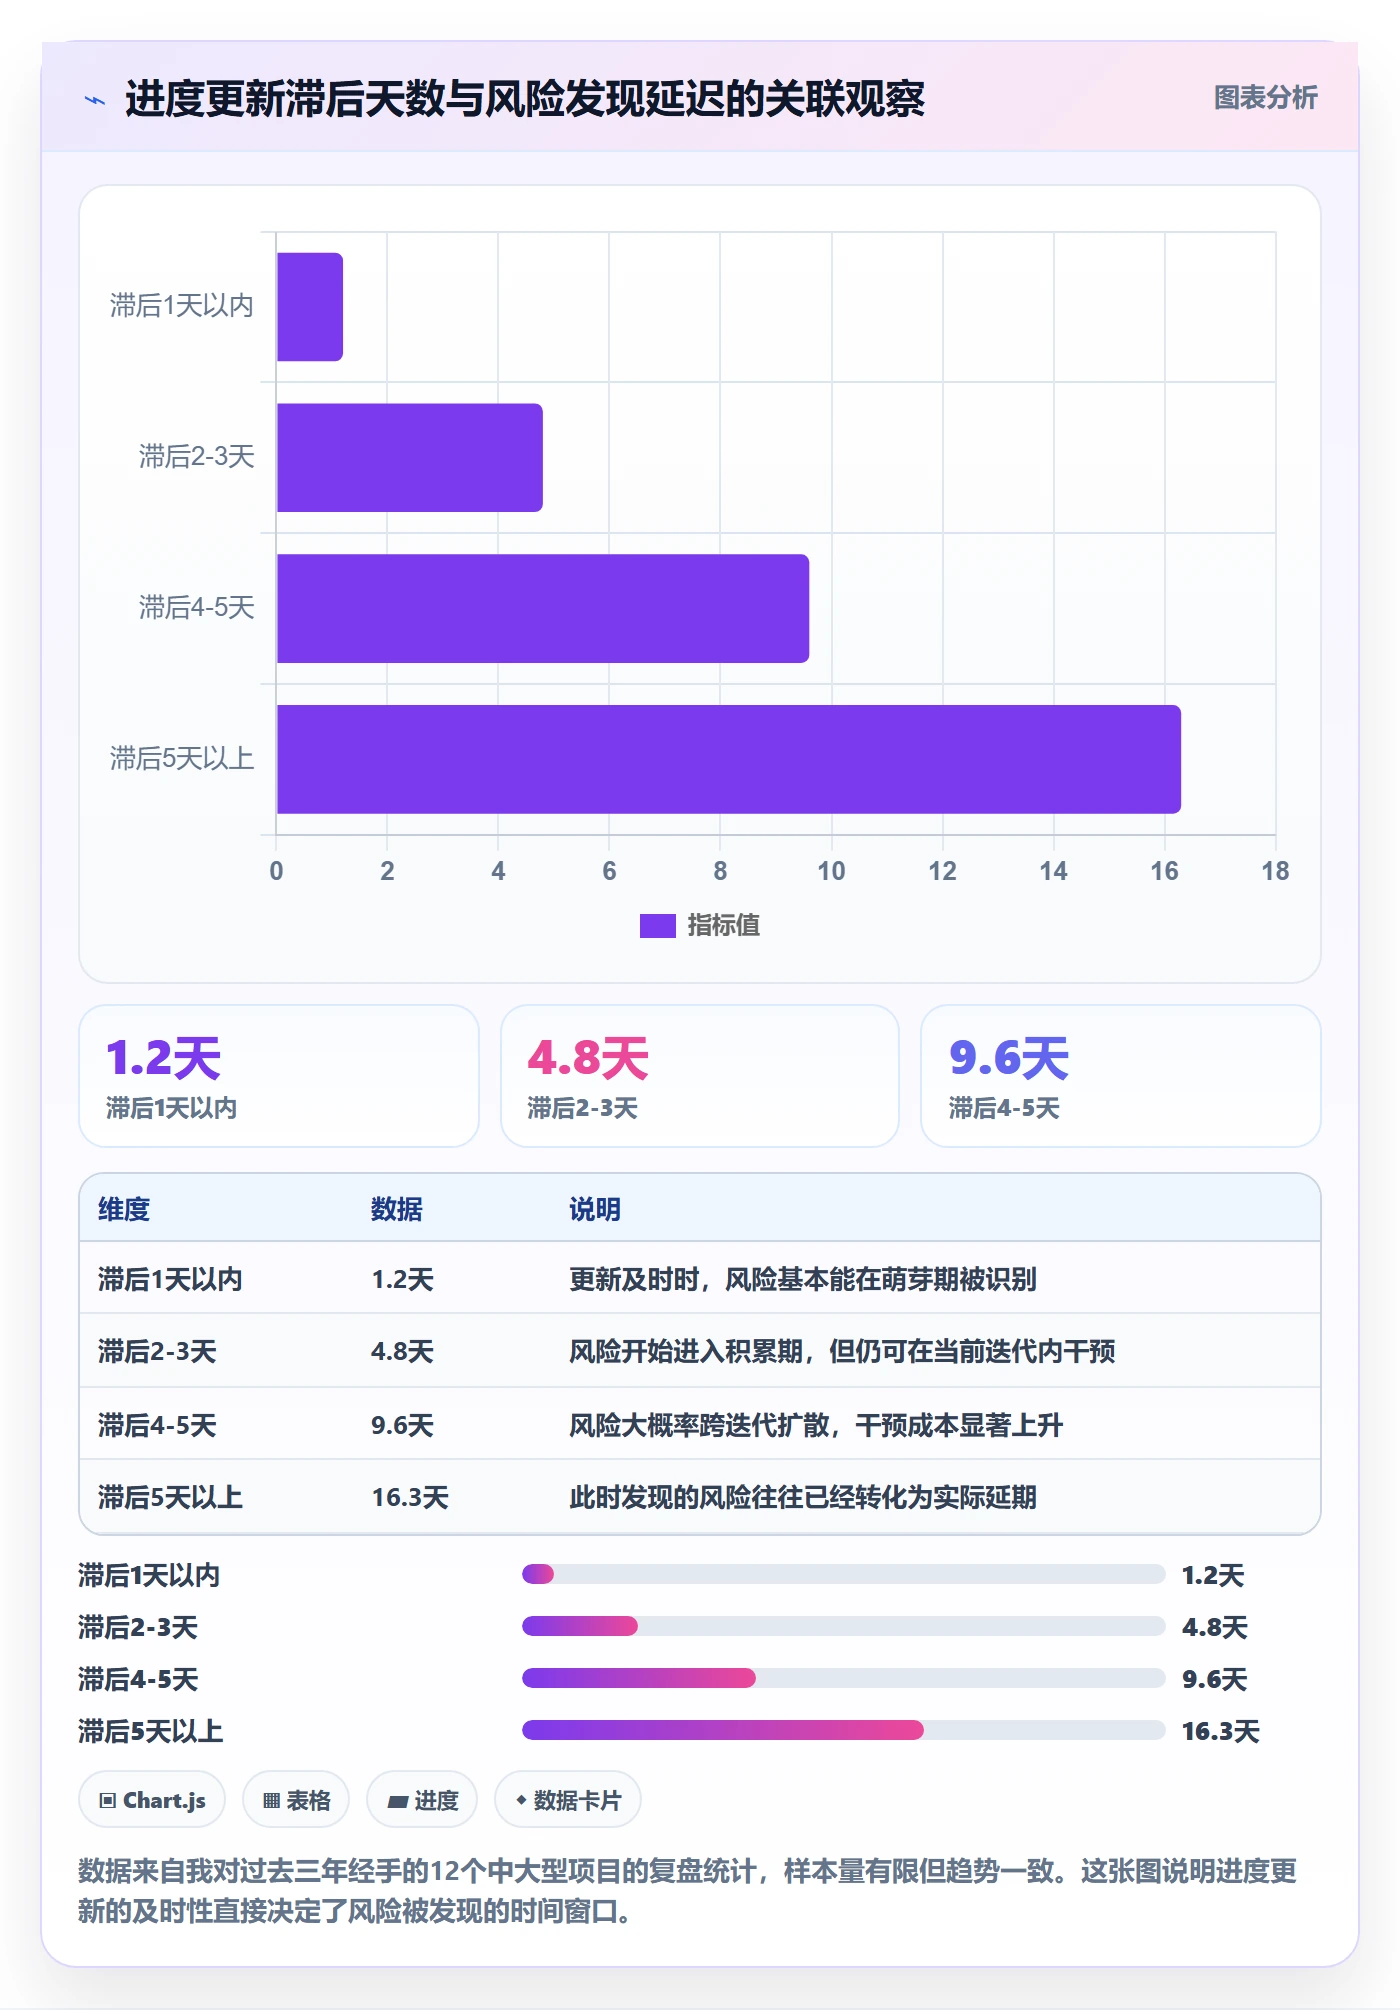
Task: Click the 说明 table column header
Action: coord(595,1209)
